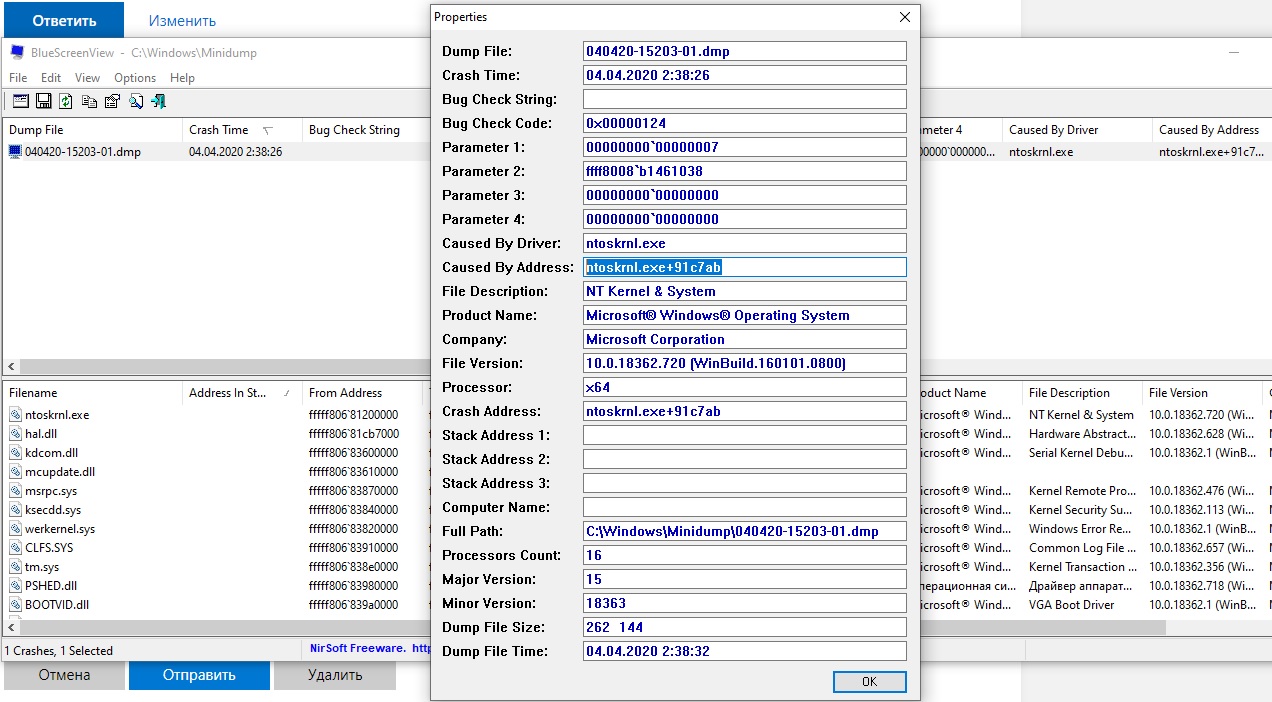This screenshot has height=702, width=1272.
Task: Click the blue Отправить button
Action: (x=199, y=675)
